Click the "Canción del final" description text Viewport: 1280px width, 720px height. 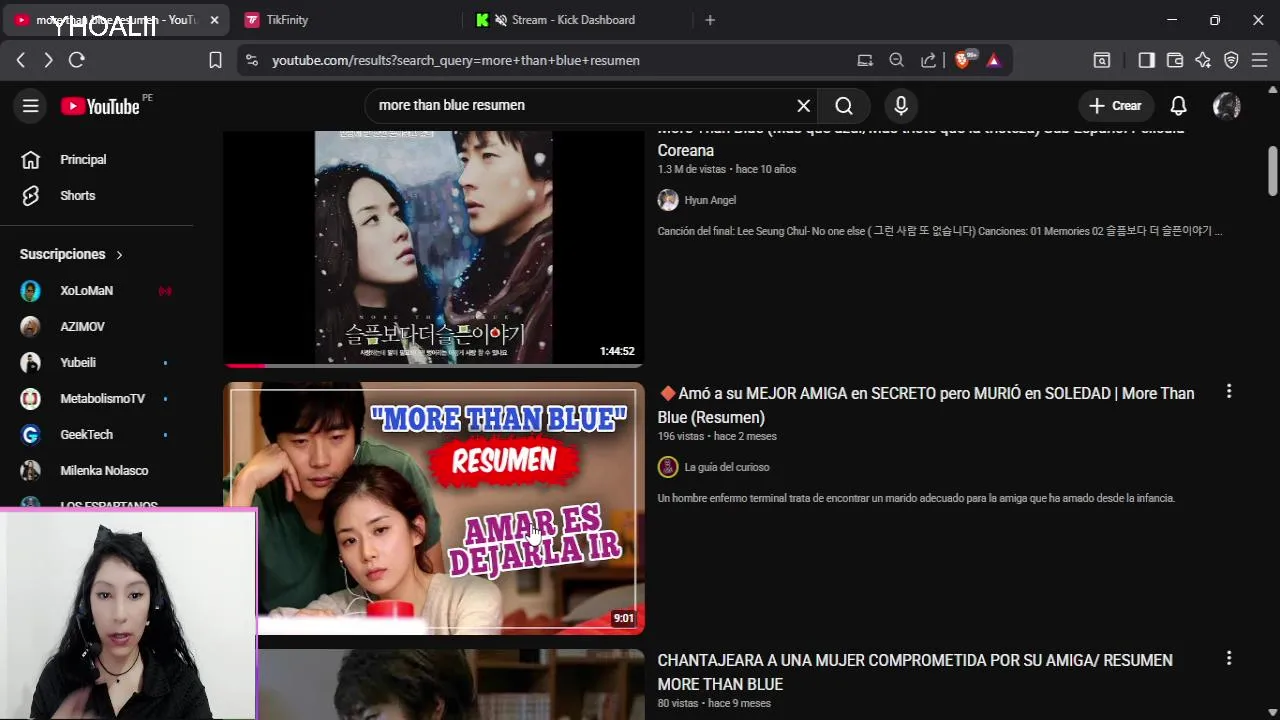pyautogui.click(x=940, y=231)
